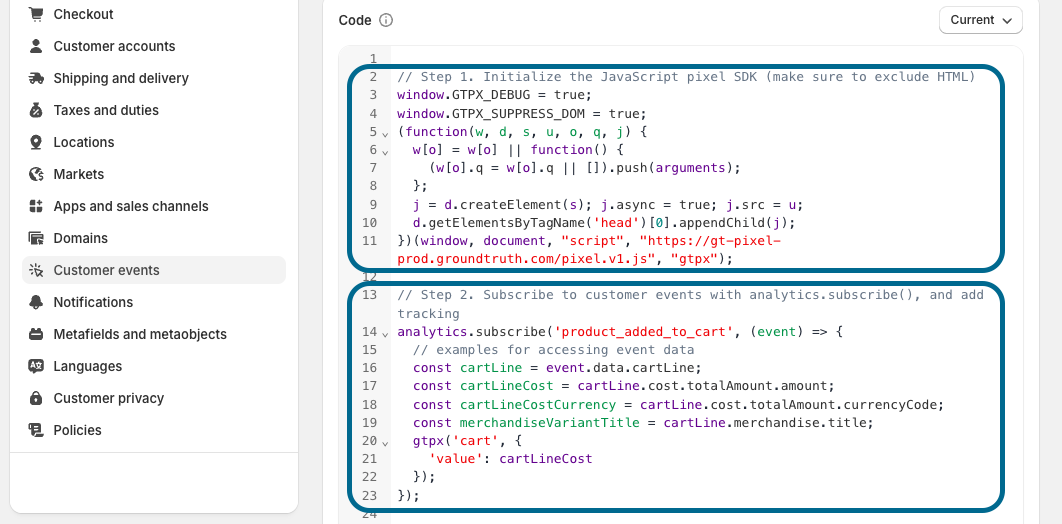Open the Current version dropdown

coord(979,20)
